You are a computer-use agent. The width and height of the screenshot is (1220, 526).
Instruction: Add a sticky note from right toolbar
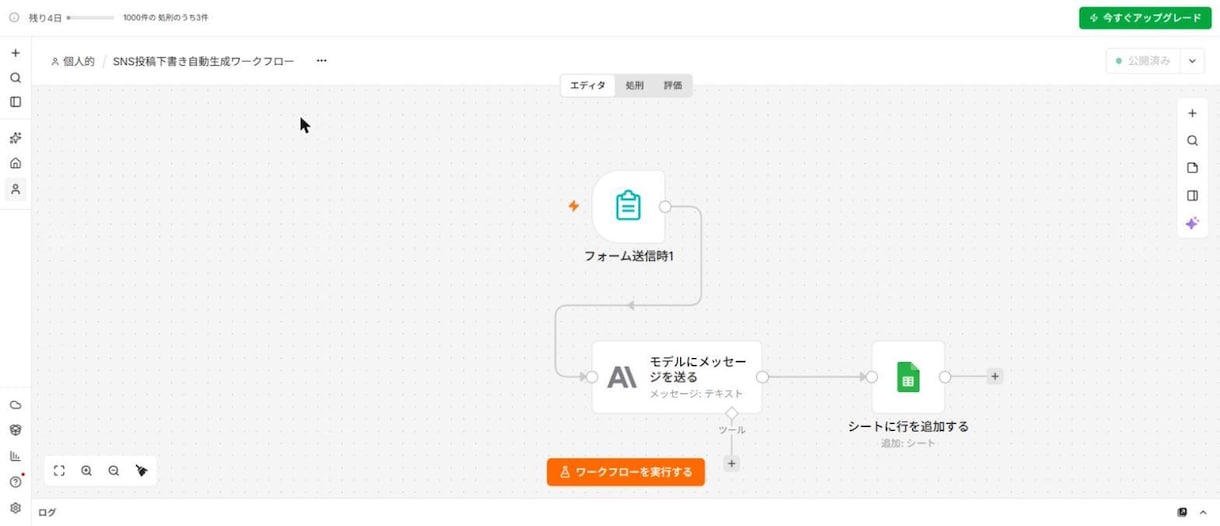(x=1192, y=168)
